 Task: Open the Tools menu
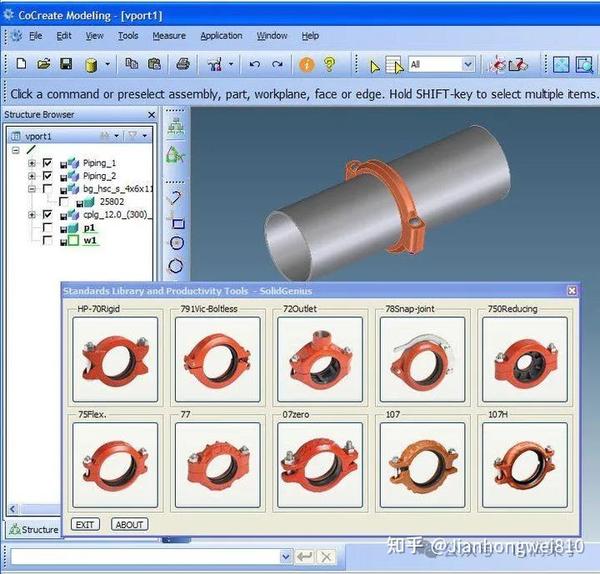[x=128, y=36]
